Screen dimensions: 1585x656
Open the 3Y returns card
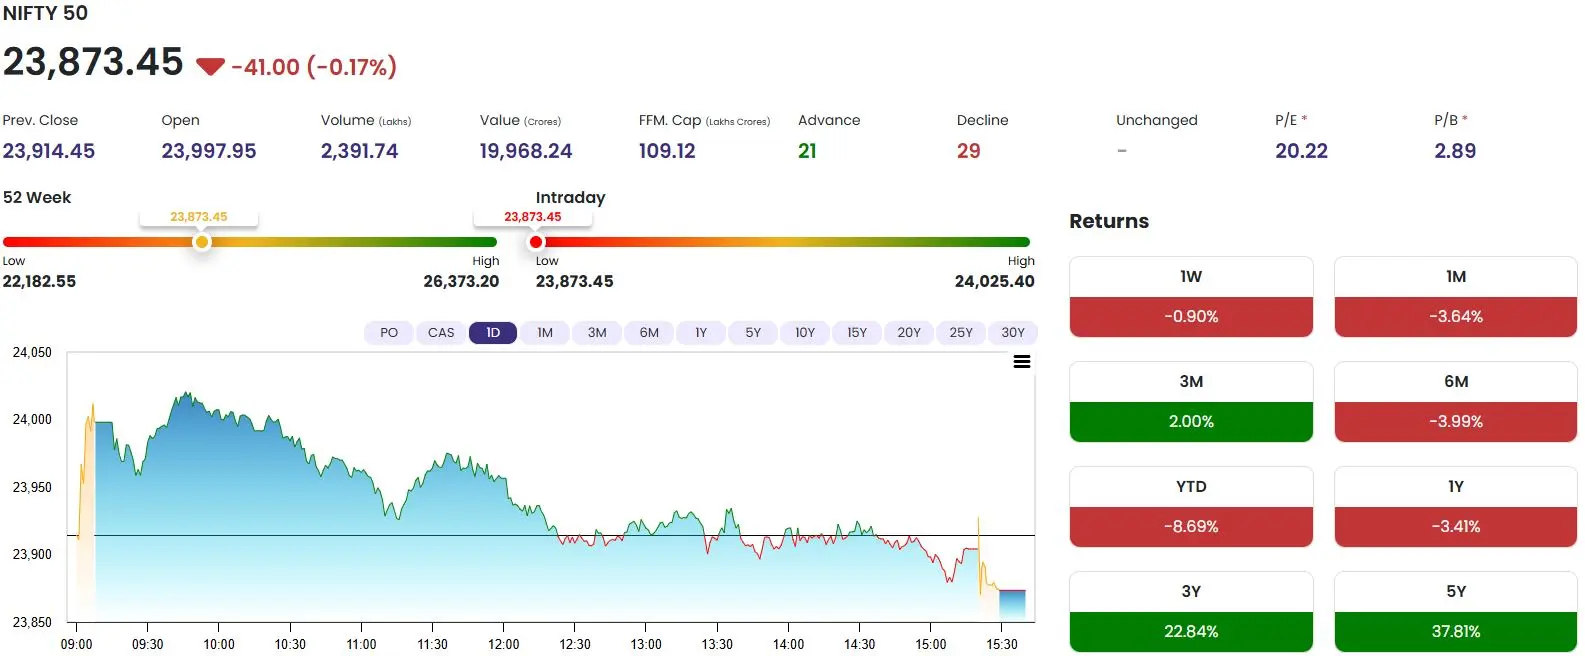(1191, 612)
